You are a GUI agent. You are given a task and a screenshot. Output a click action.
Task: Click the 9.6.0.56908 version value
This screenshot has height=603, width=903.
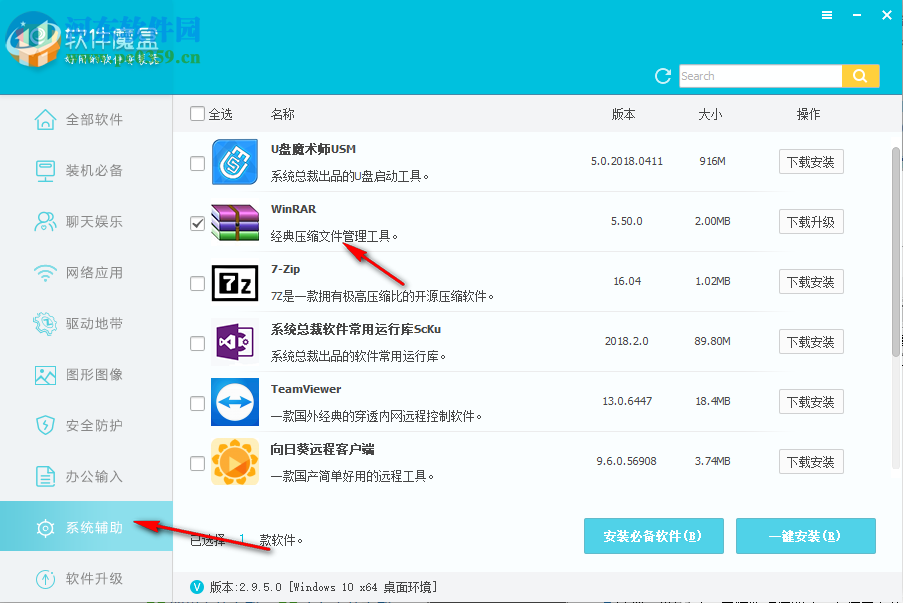coord(627,461)
